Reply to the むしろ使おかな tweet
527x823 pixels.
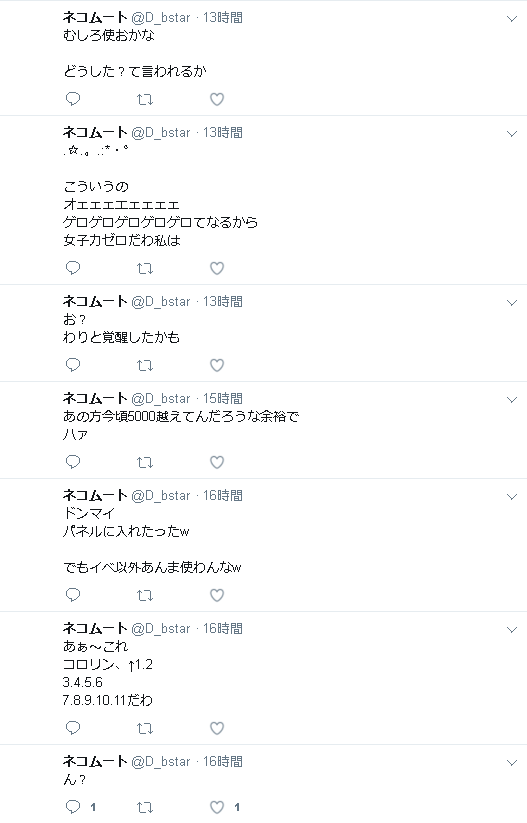(x=73, y=99)
